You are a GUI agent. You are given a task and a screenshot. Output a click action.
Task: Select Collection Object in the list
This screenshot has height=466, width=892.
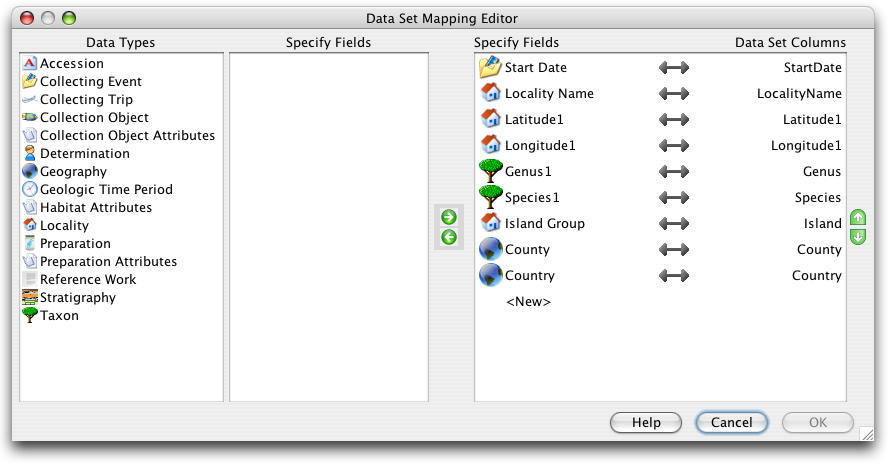pyautogui.click(x=94, y=118)
